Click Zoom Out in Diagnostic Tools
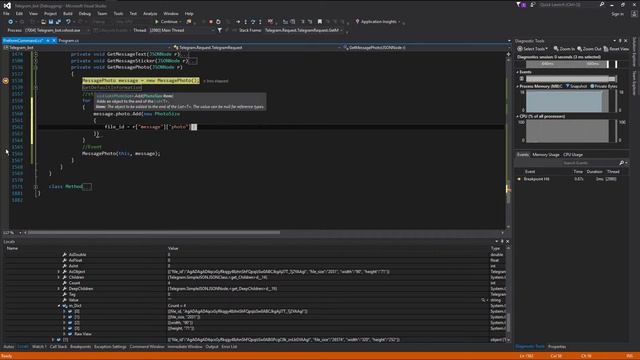This screenshot has height=360, width=640. click(589, 49)
